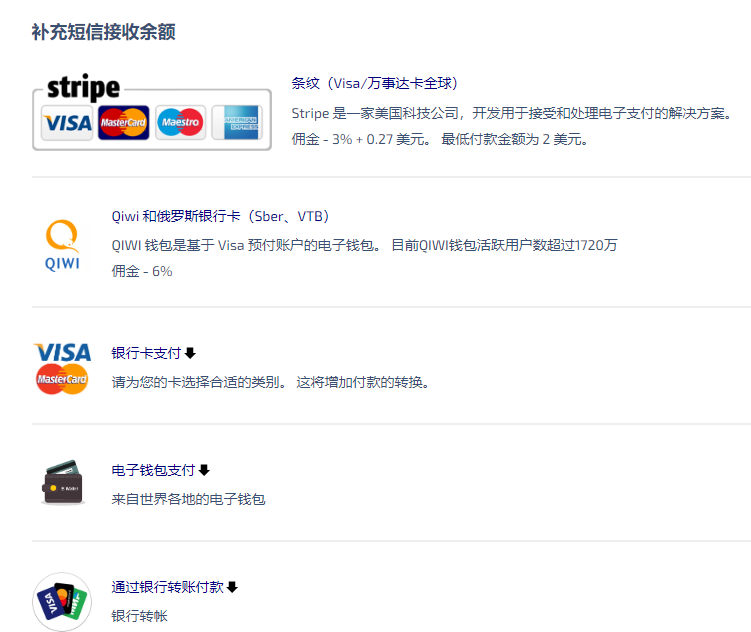Image resolution: width=751 pixels, height=632 pixels.
Task: Click the down arrow next to 电子钱包支付
Action: [204, 470]
